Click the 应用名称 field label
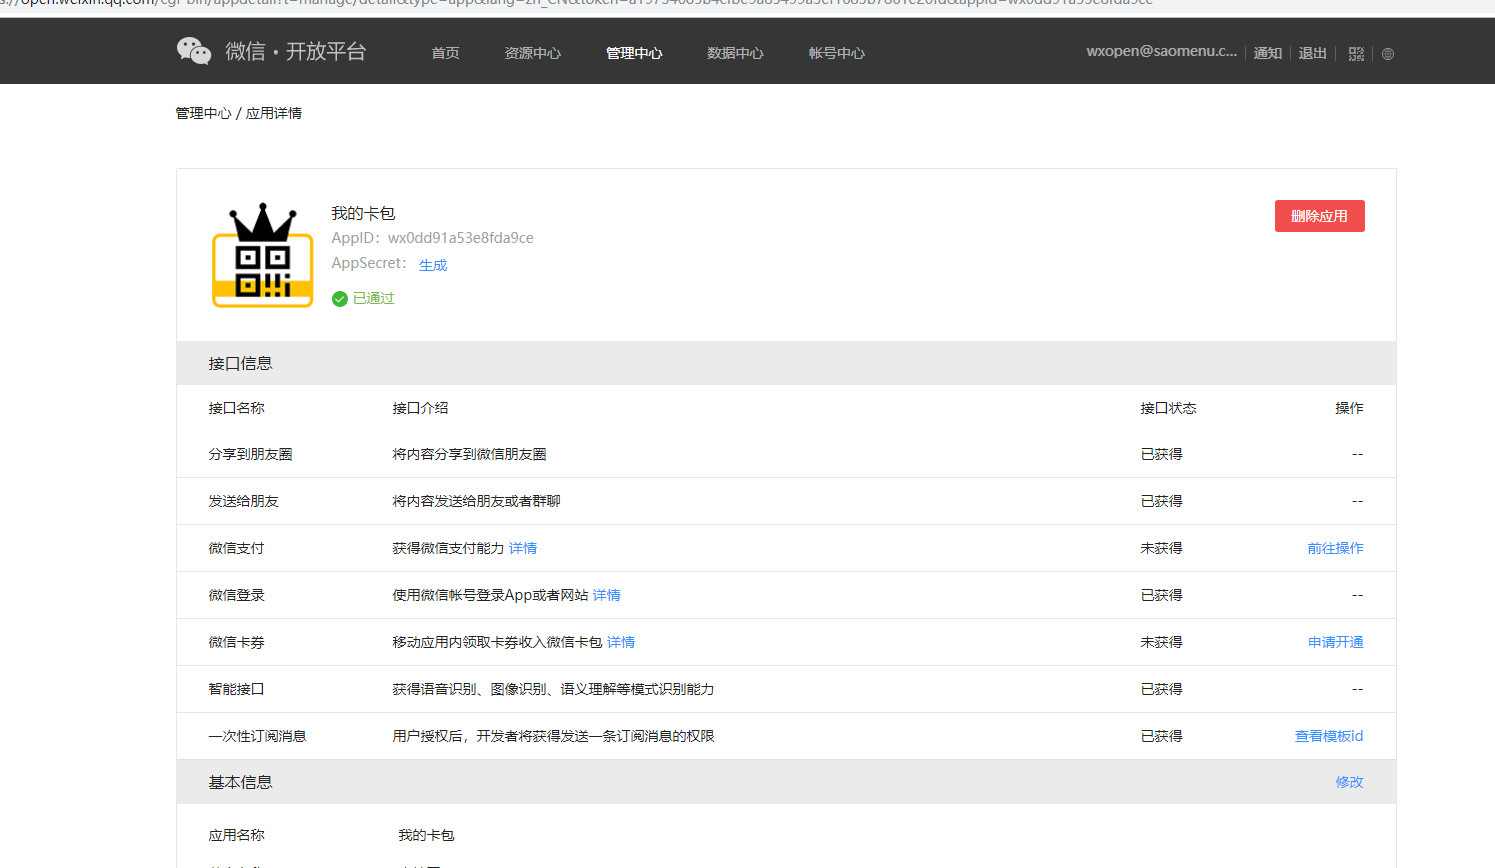This screenshot has height=868, width=1495. (x=236, y=835)
